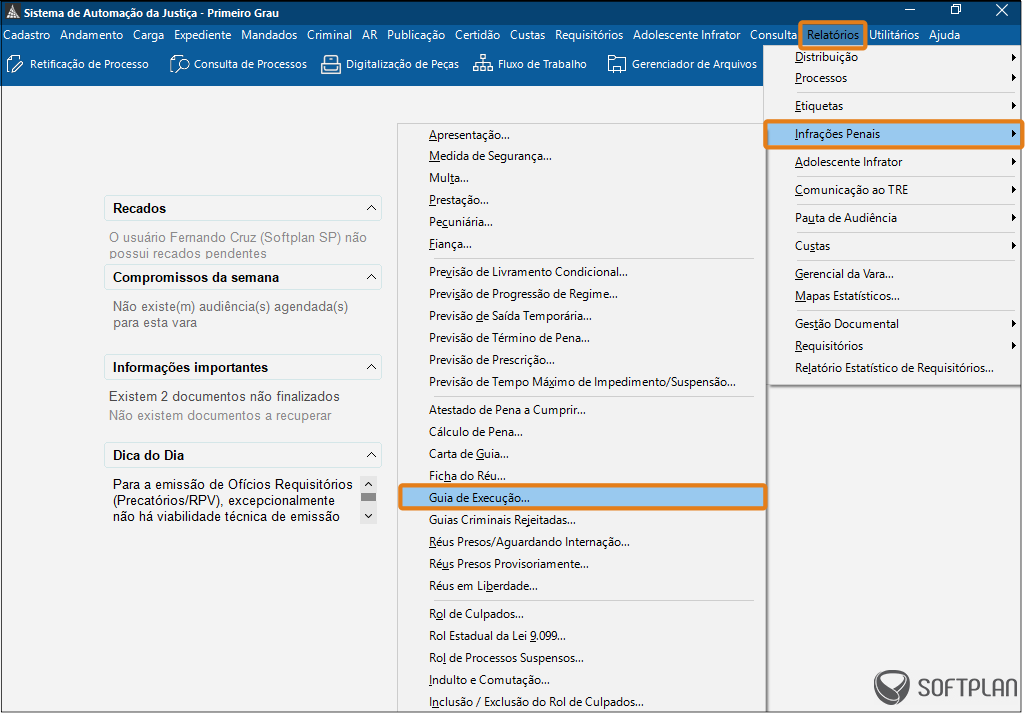Screen dimensions: 1025x713
Task: Click the application logo in title bar
Action: coord(12,12)
